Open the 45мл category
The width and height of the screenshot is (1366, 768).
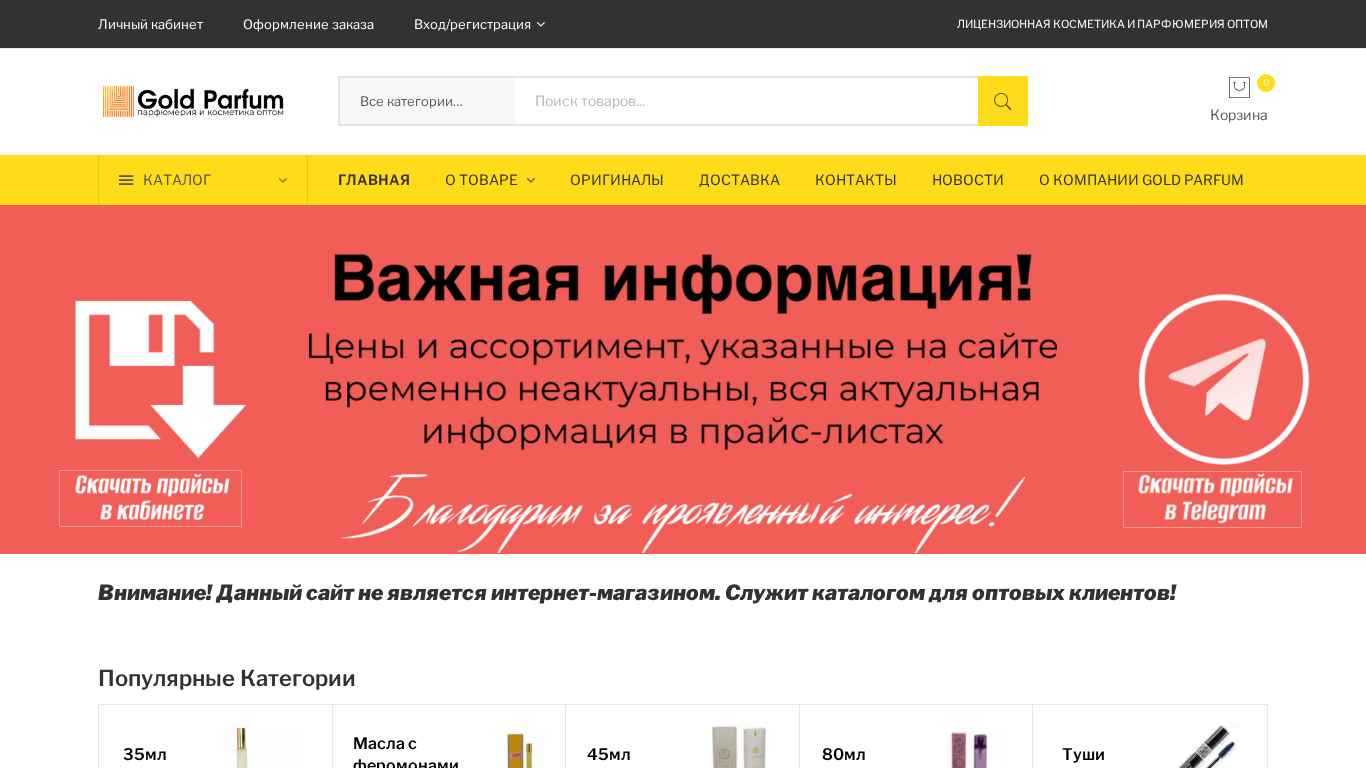coord(609,754)
